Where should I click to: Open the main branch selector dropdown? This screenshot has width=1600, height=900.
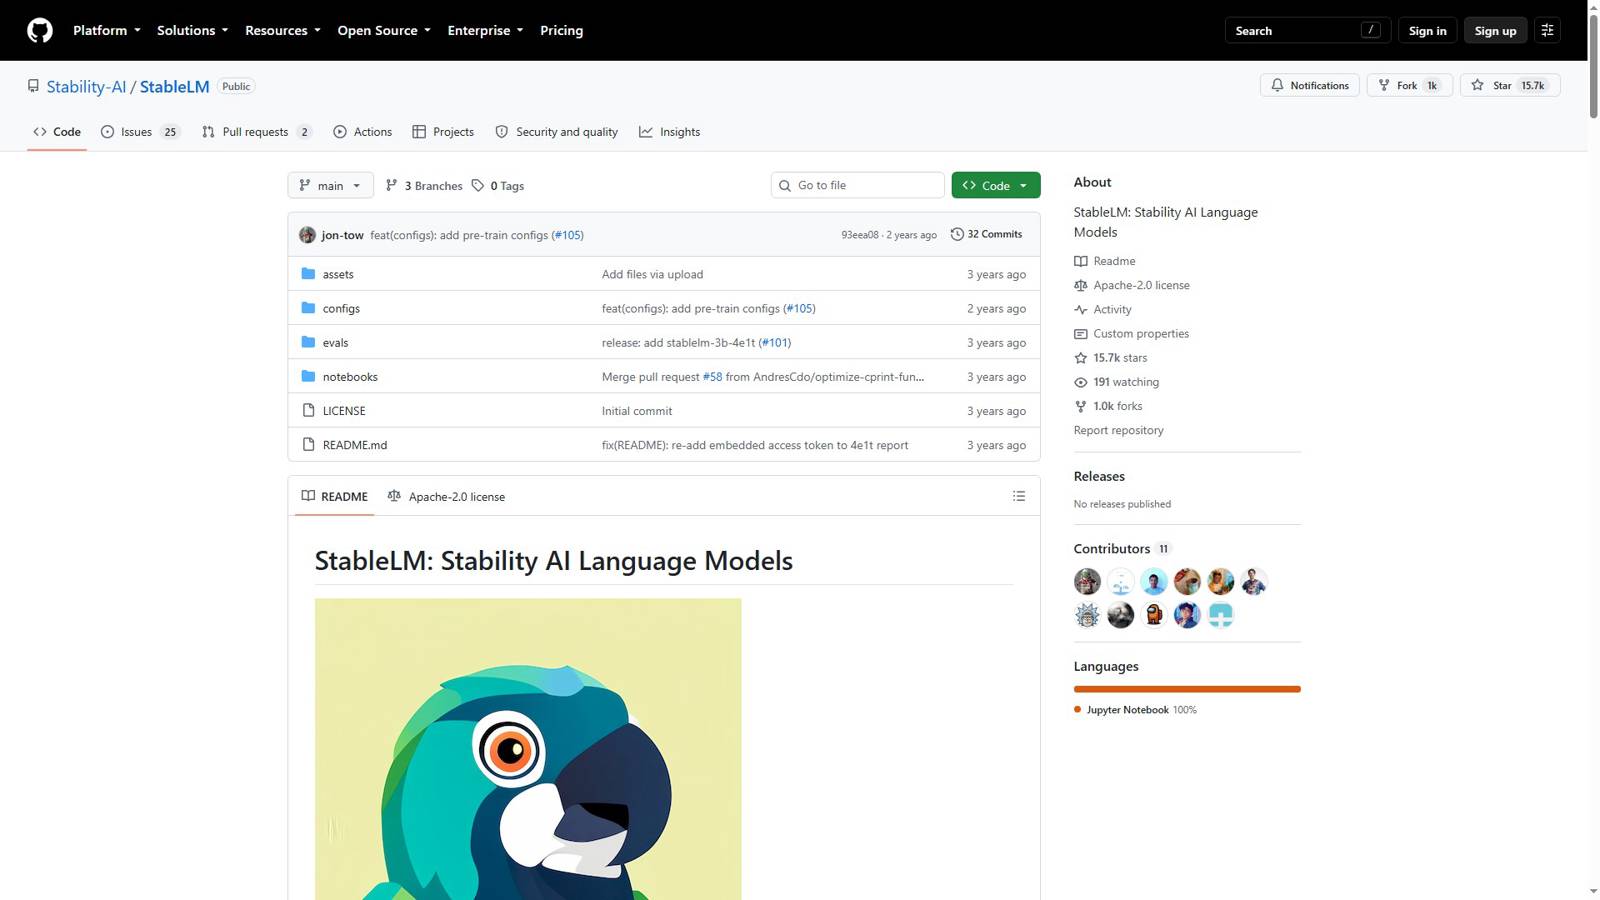click(x=330, y=185)
